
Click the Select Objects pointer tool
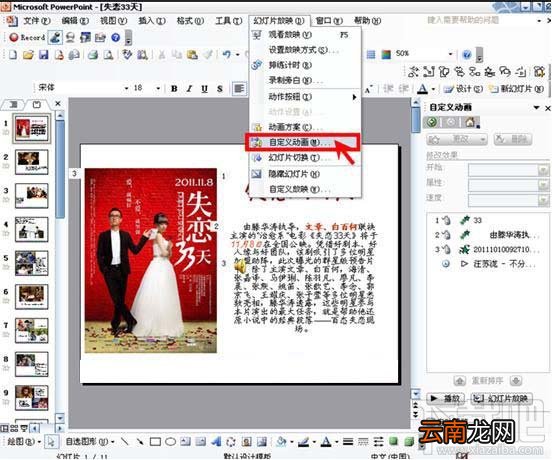(51, 441)
